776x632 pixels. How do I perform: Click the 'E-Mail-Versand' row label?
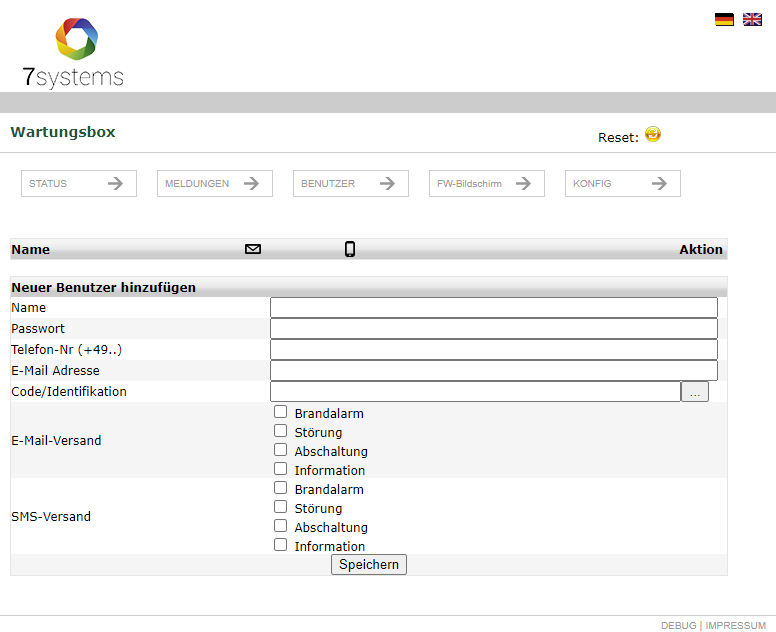coord(56,440)
